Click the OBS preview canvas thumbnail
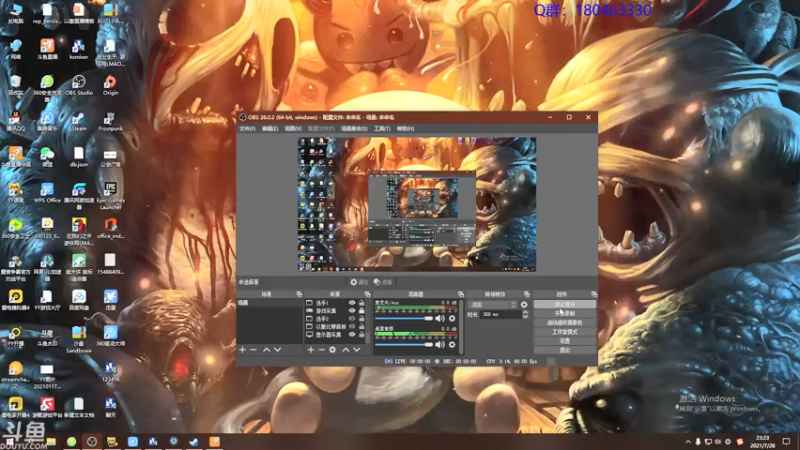Viewport: 800px width, 450px height. [417, 204]
